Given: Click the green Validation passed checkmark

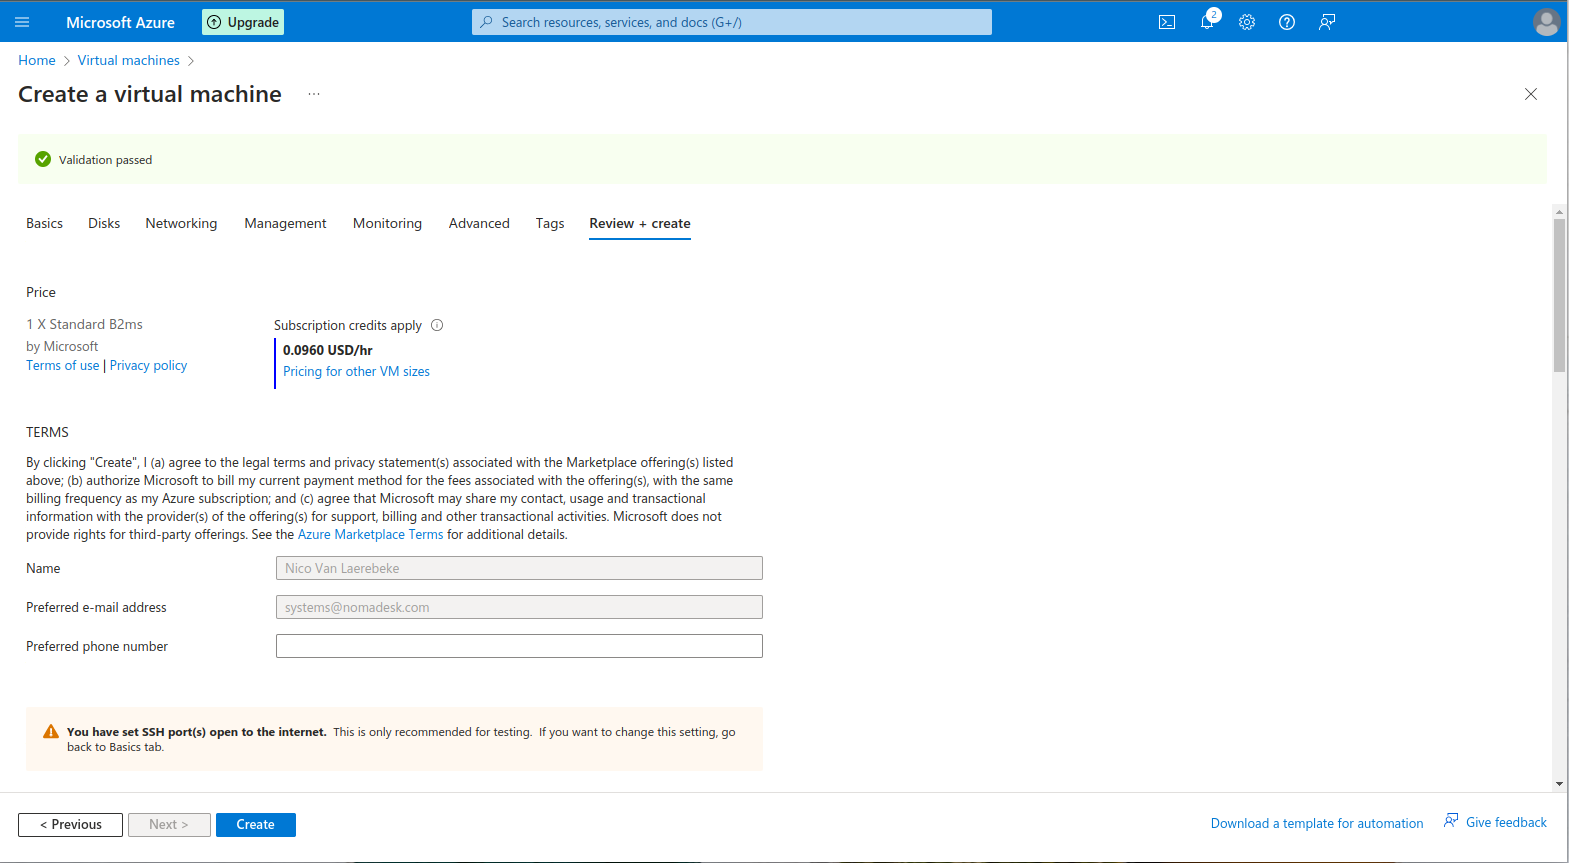Looking at the screenshot, I should 43,159.
